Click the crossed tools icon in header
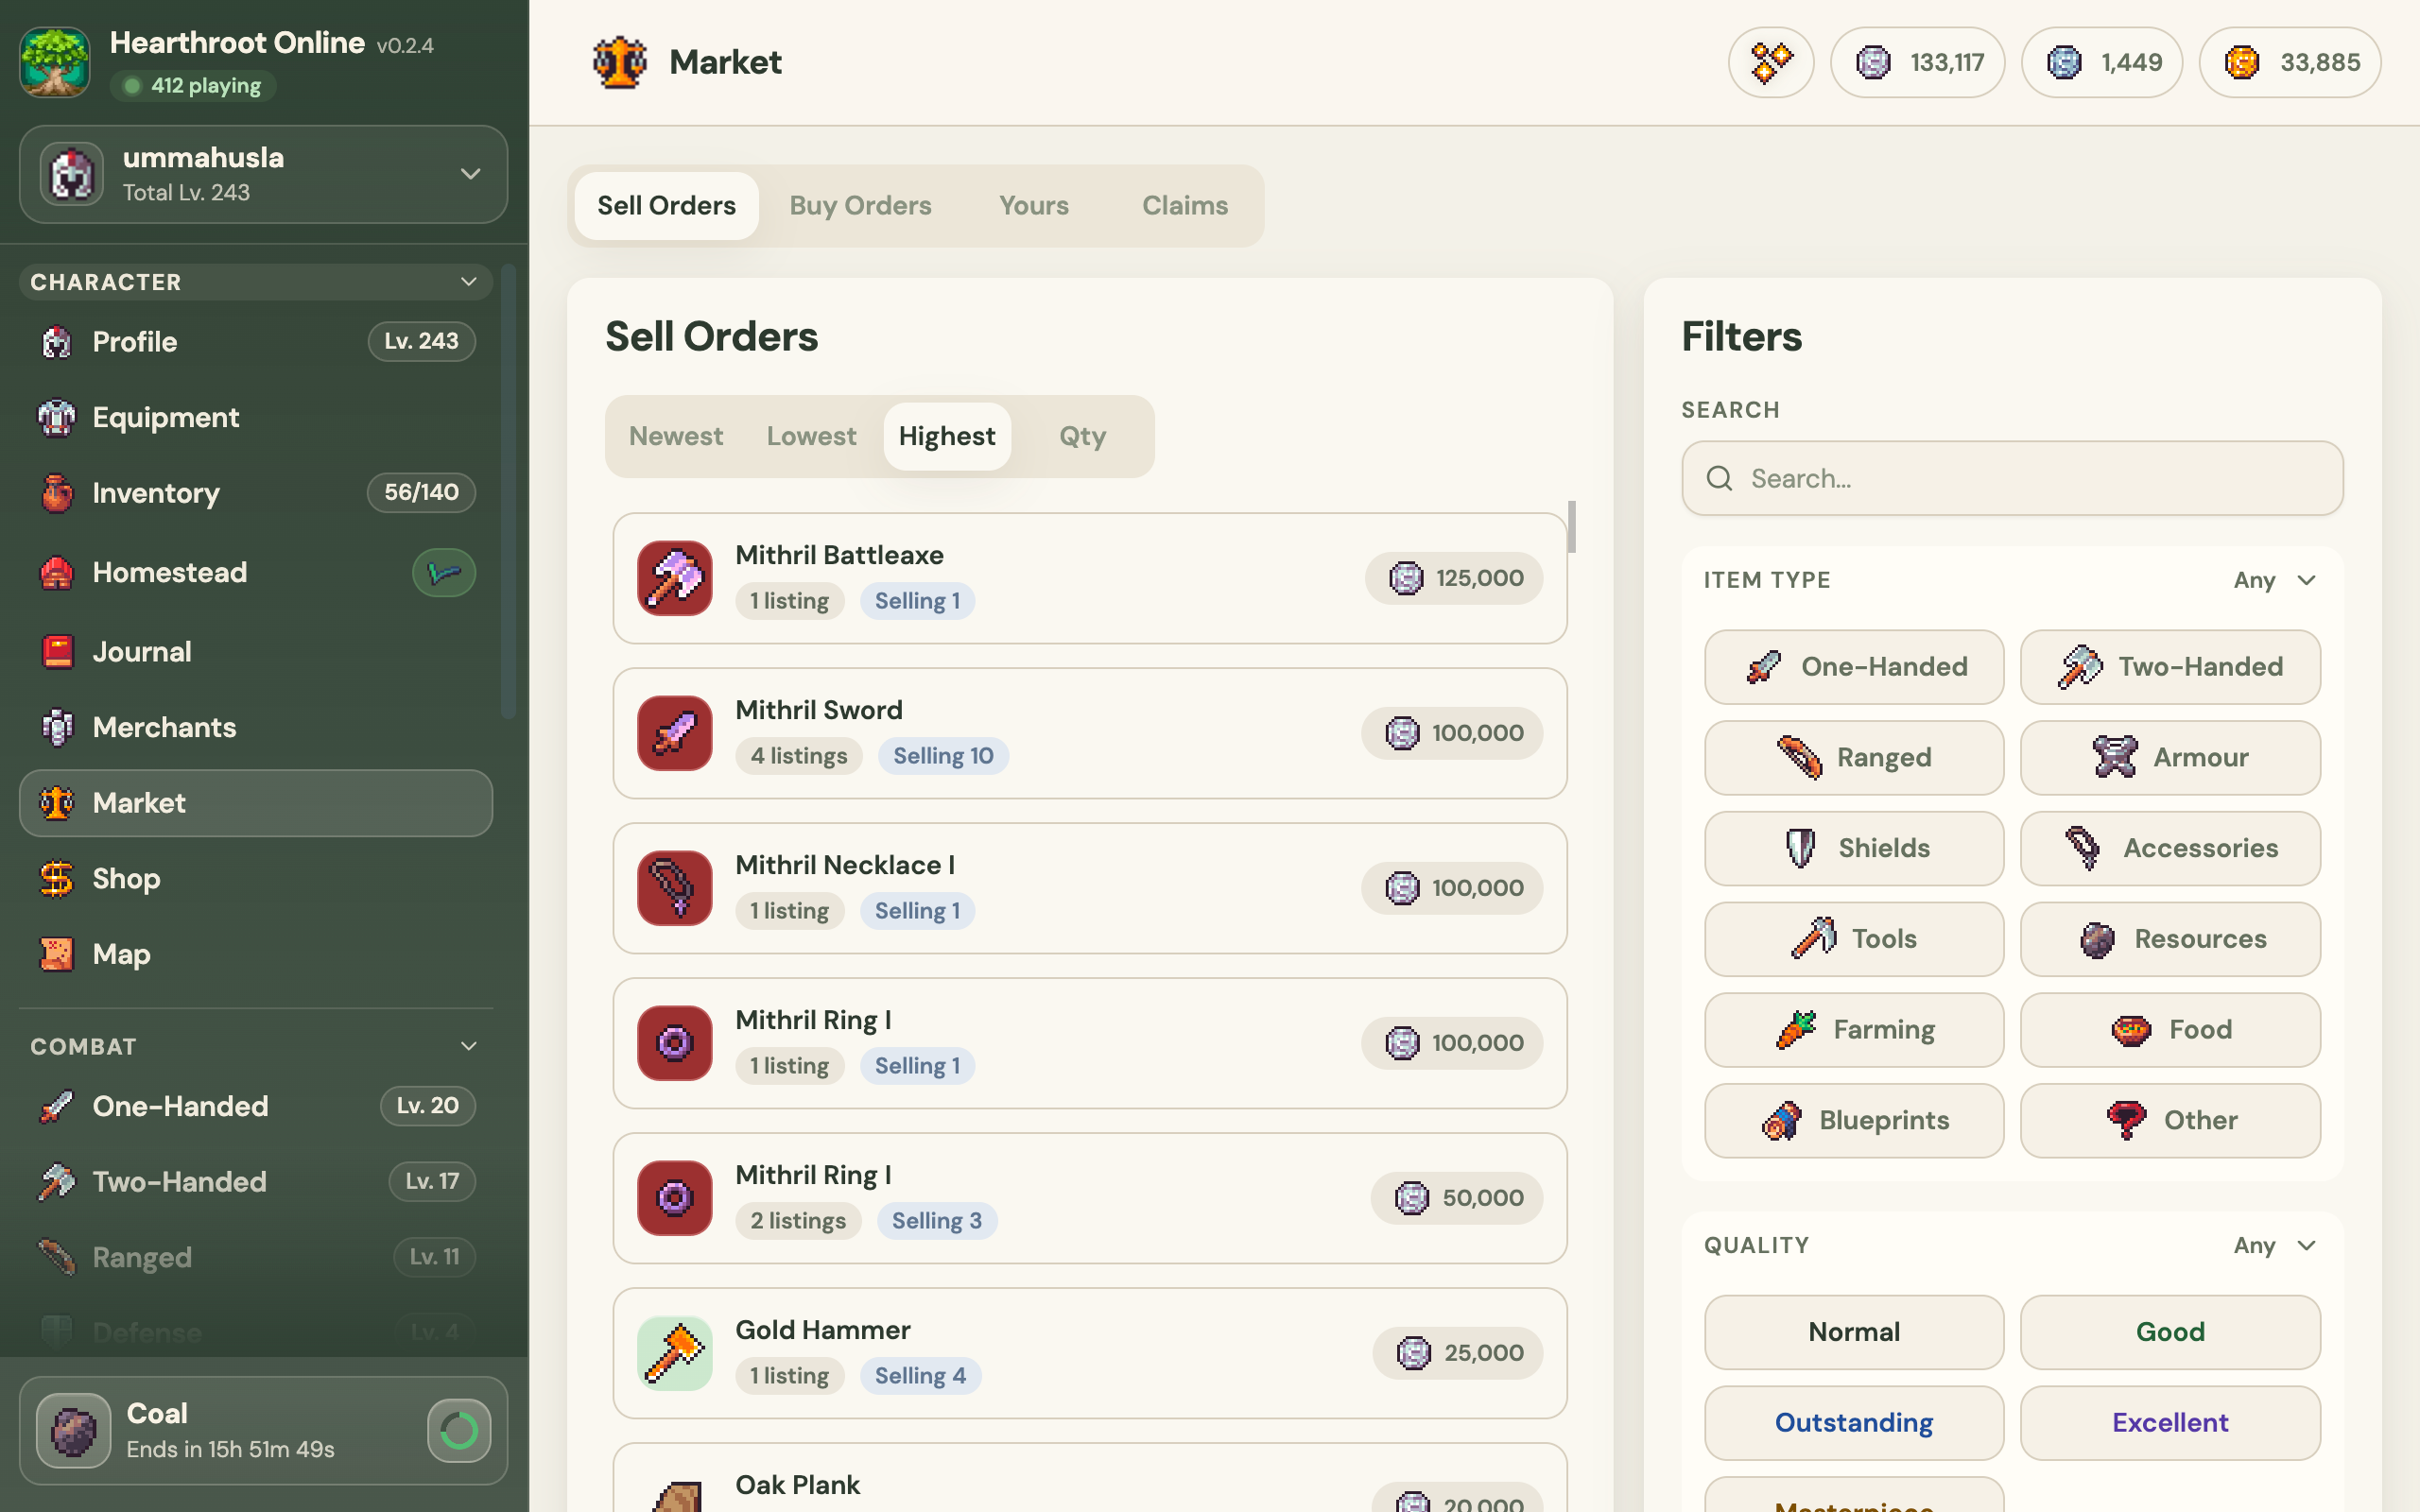Image resolution: width=2420 pixels, height=1512 pixels. coord(1771,62)
